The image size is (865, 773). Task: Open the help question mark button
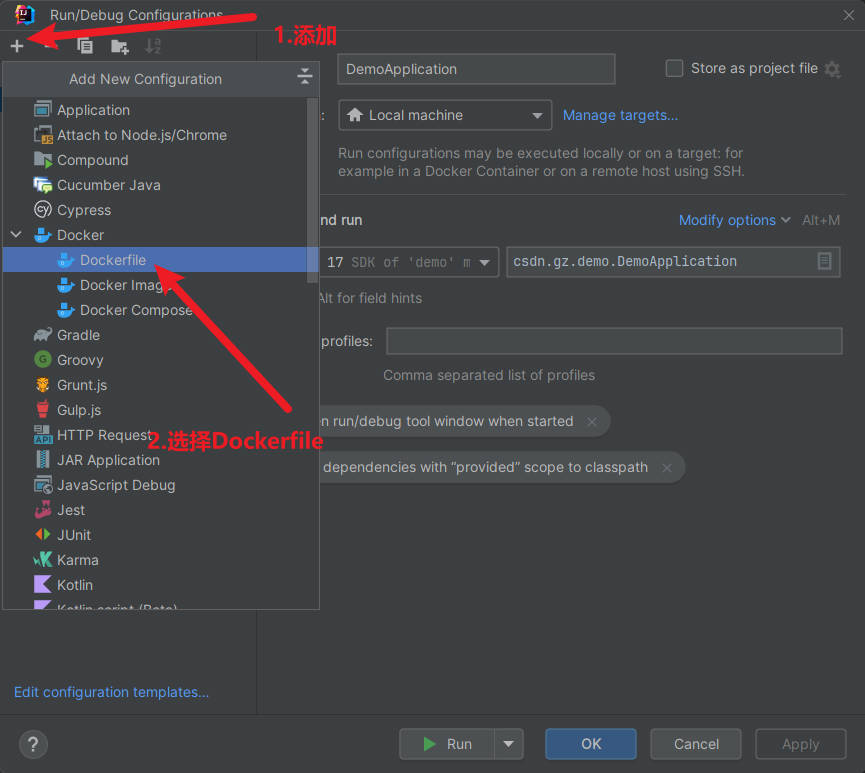point(33,744)
